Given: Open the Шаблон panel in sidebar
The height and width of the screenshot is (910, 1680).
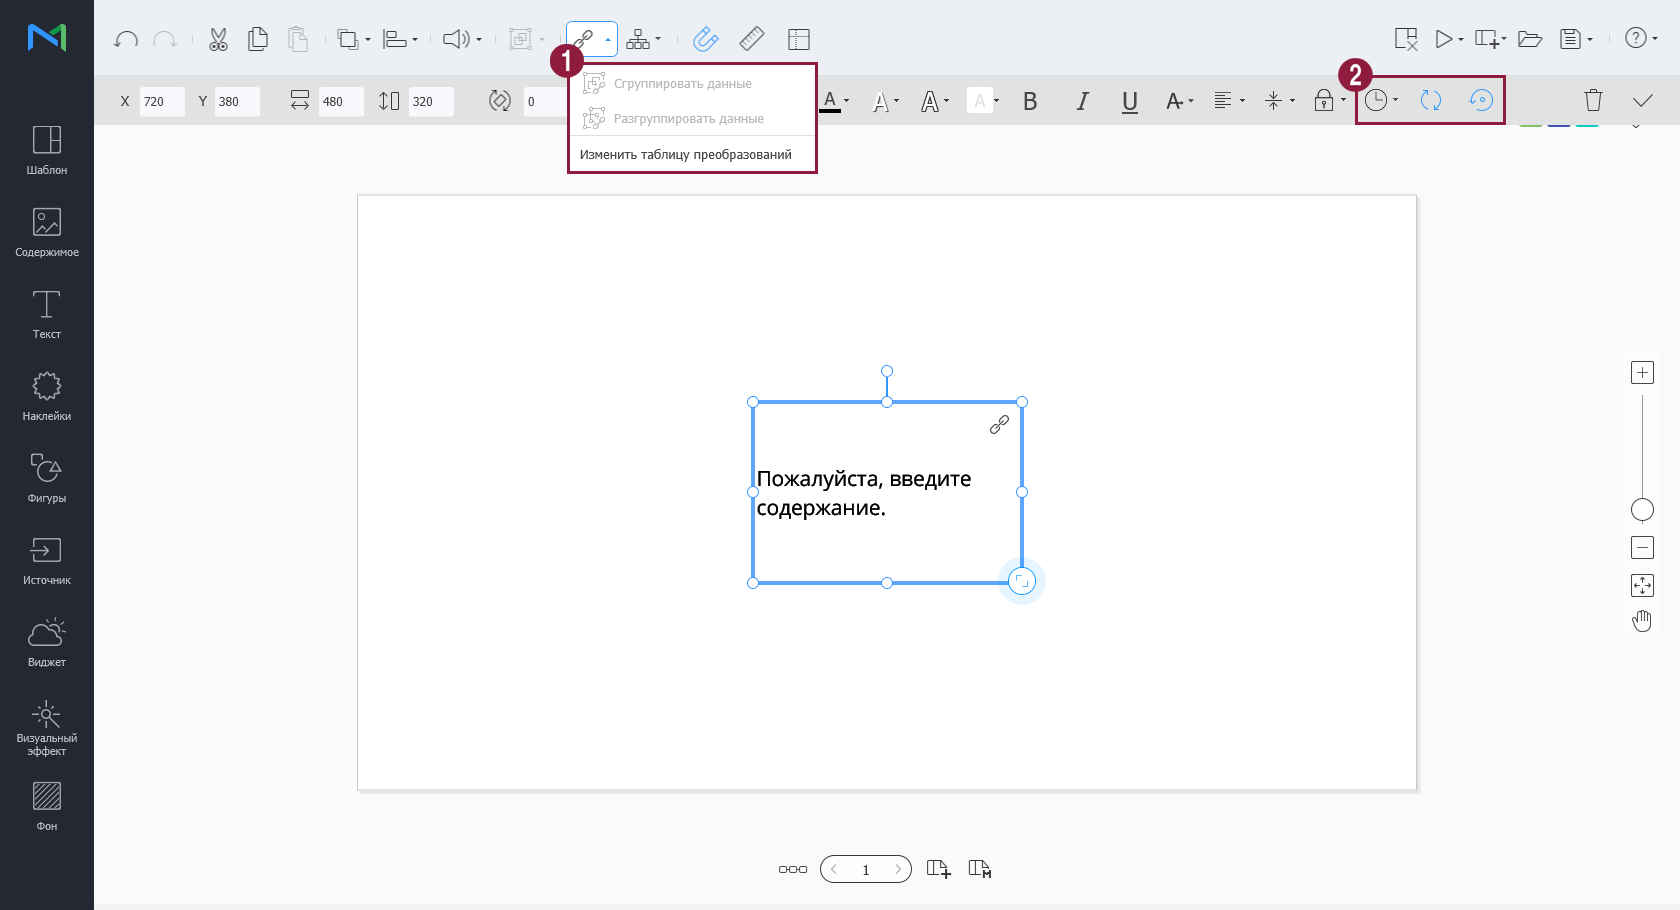Looking at the screenshot, I should point(47,150).
